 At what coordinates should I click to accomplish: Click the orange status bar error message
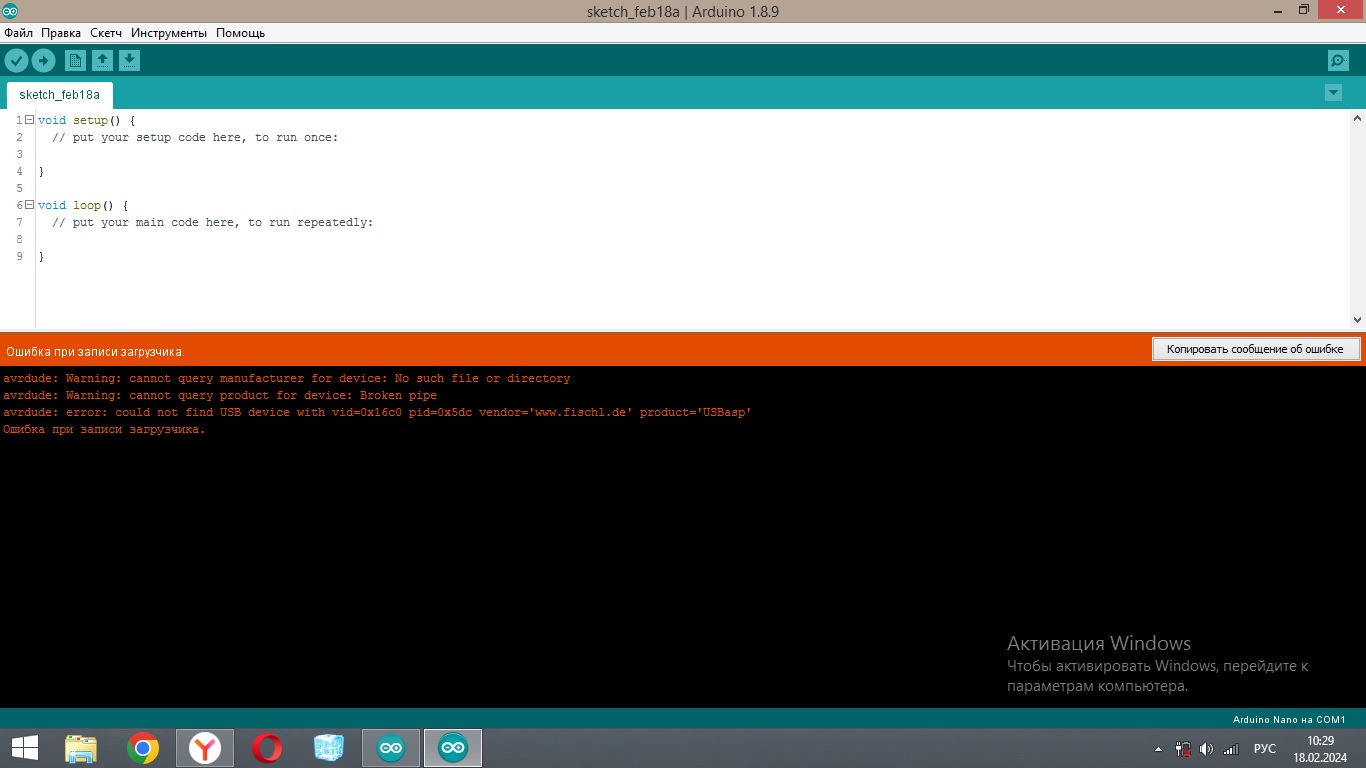click(x=96, y=352)
